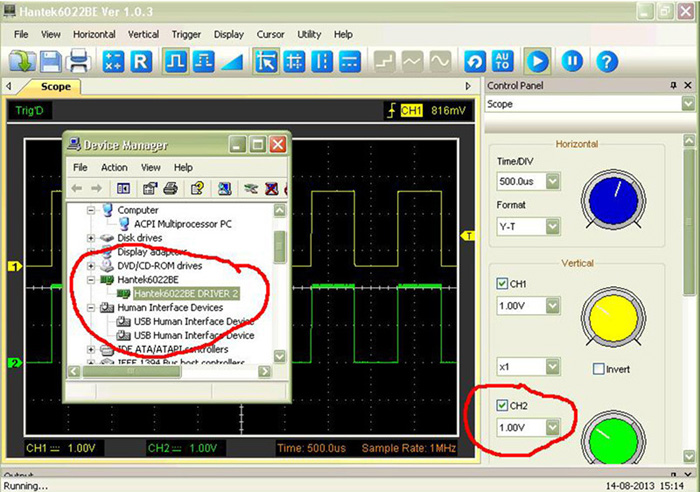Select the vertical cursor lines icon
This screenshot has height=492, width=700.
[322, 61]
